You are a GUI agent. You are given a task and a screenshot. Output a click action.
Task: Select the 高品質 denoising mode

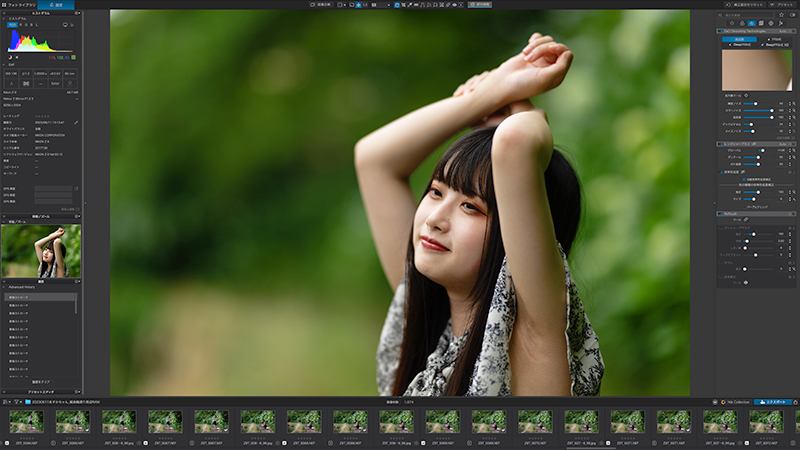coord(739,39)
